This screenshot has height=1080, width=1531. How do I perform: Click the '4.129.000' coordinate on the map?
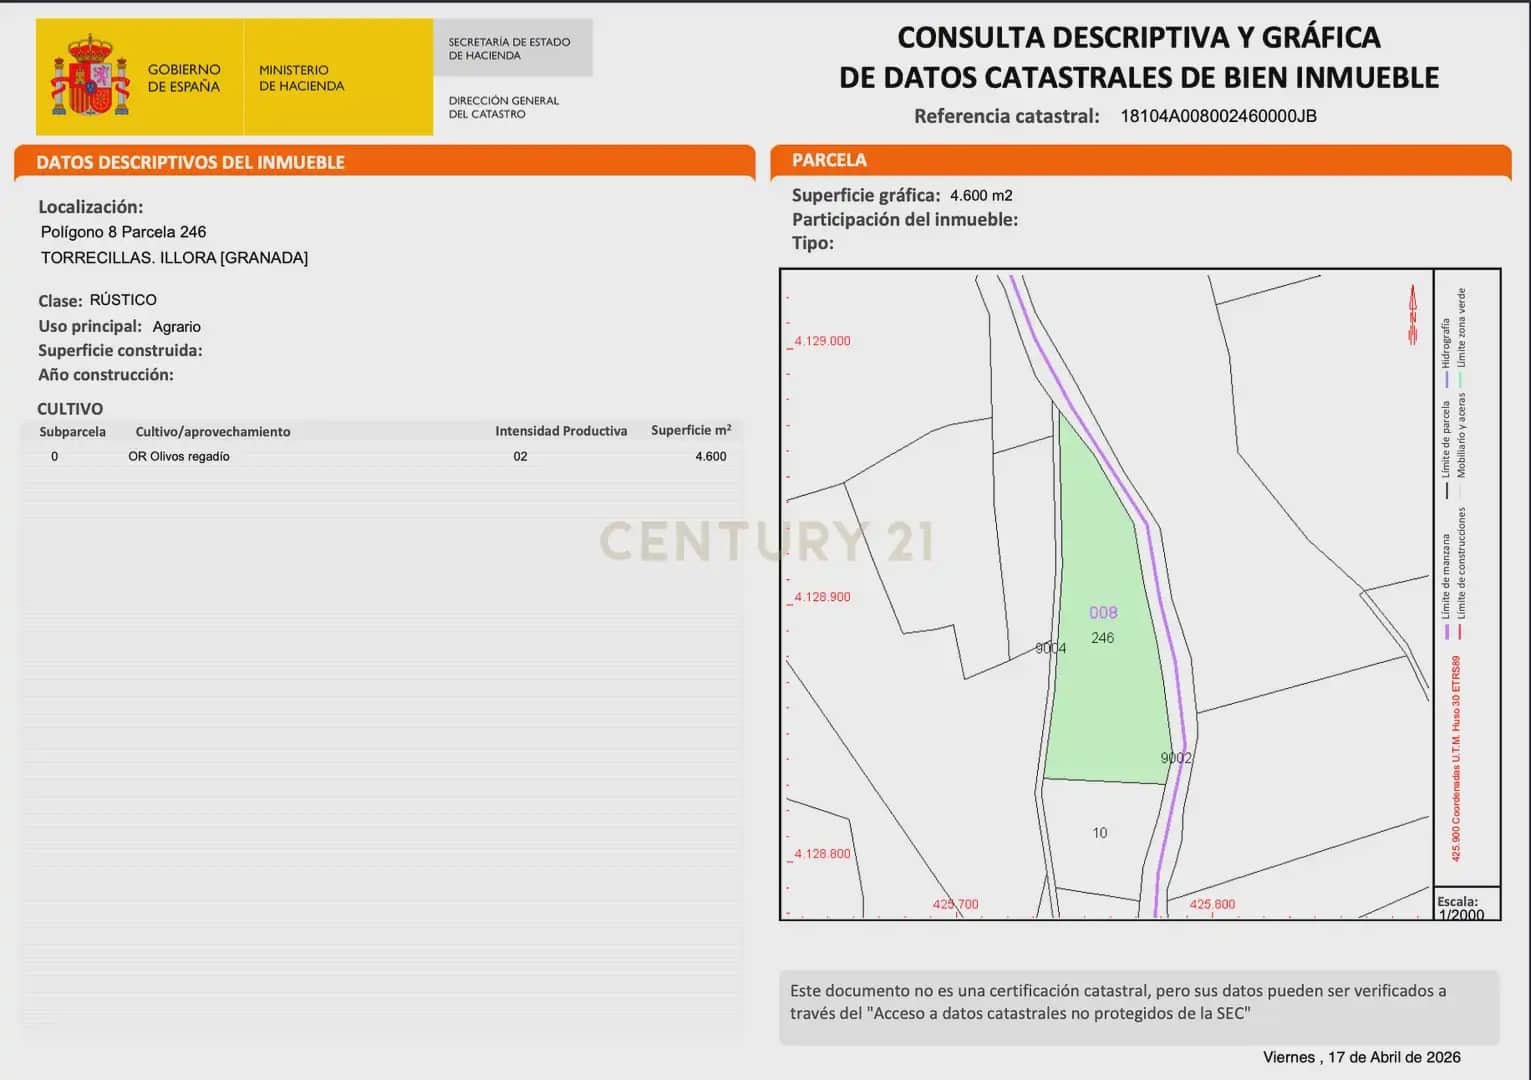tap(822, 341)
